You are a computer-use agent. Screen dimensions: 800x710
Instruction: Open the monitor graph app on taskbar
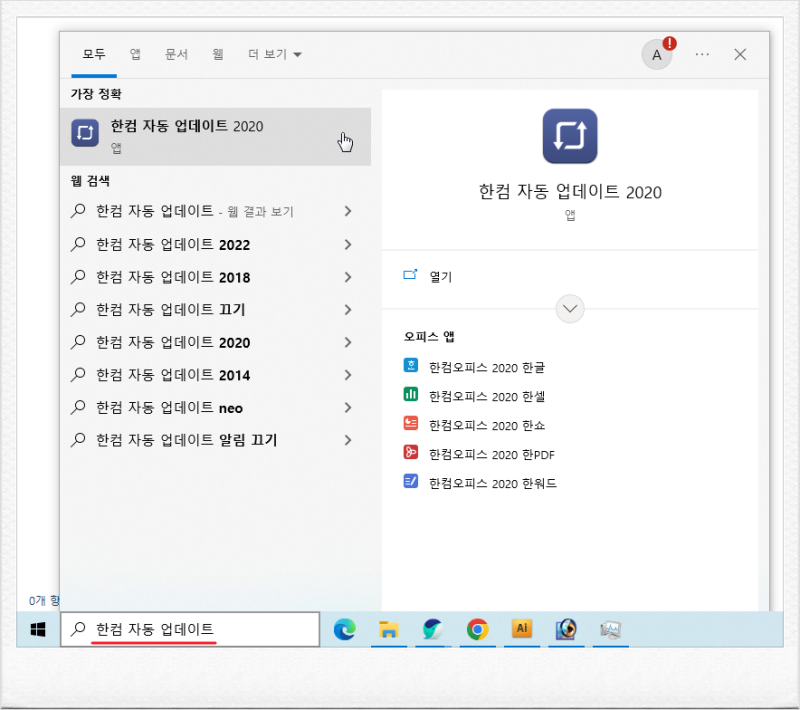click(x=610, y=629)
